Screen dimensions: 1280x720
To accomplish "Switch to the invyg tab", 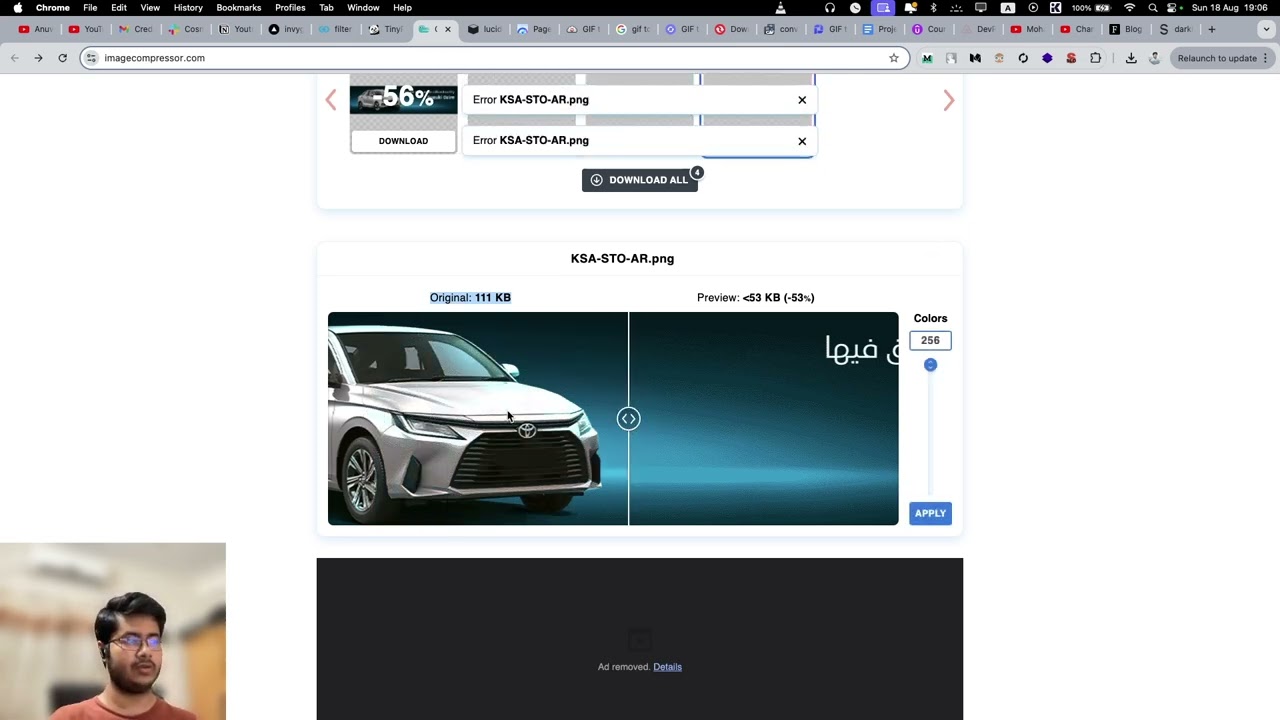I will pos(285,29).
